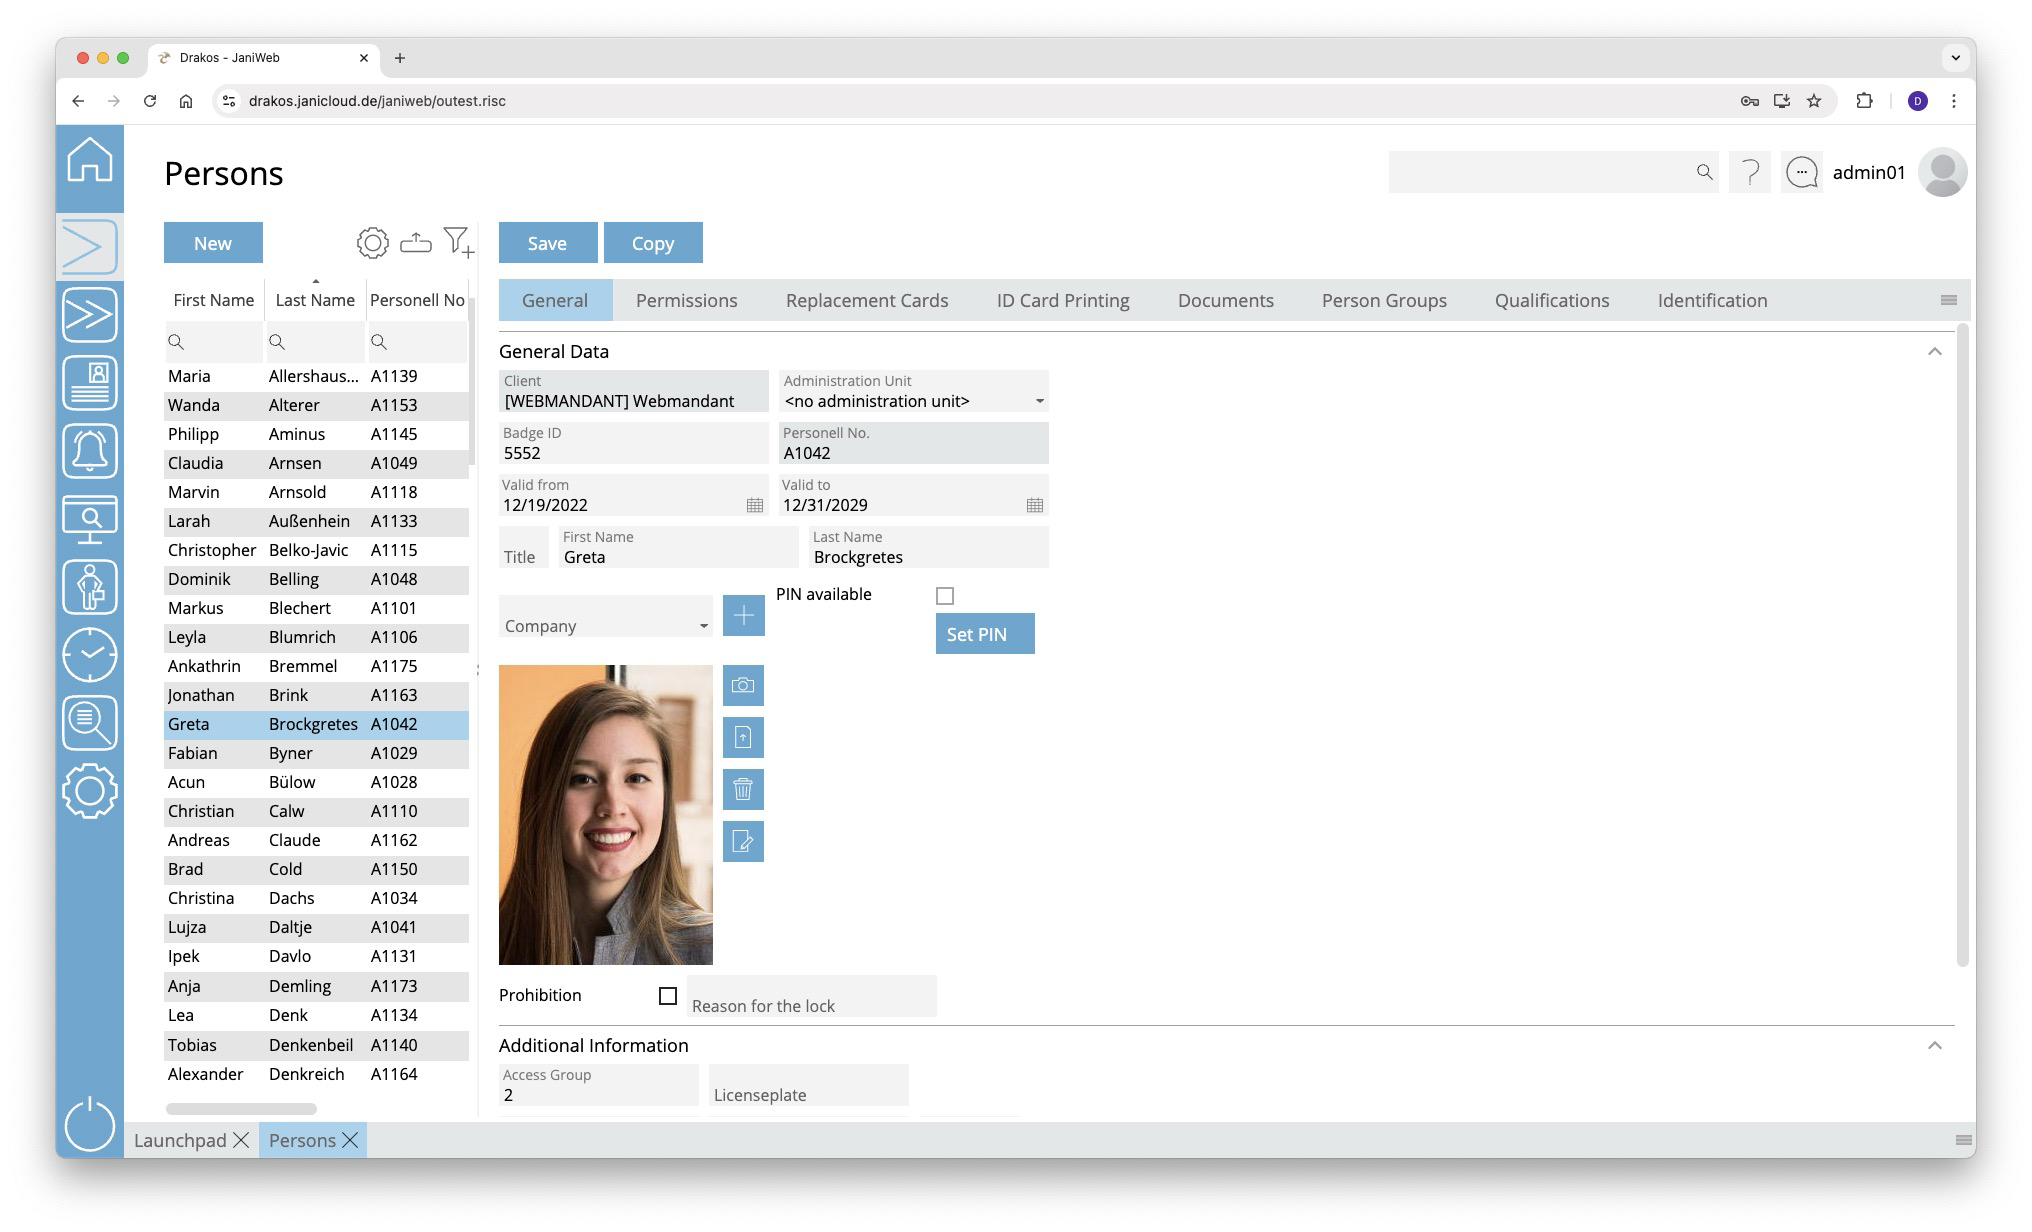
Task: Collapse the General Data section
Action: [1935, 352]
